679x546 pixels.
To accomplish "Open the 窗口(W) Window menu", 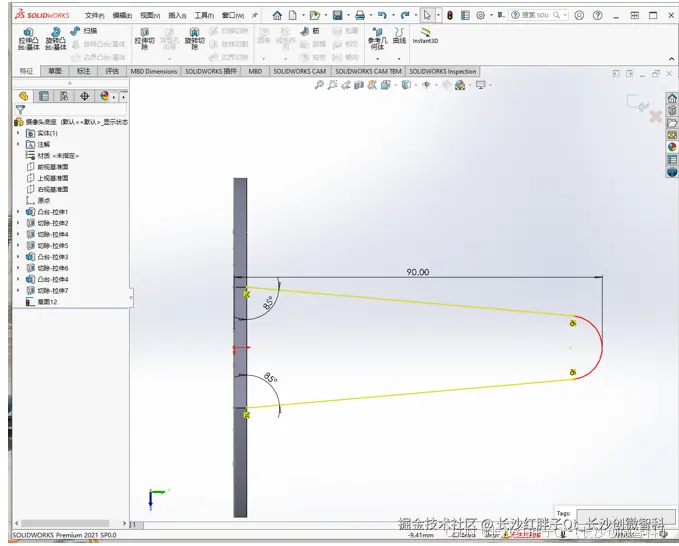I will [233, 15].
